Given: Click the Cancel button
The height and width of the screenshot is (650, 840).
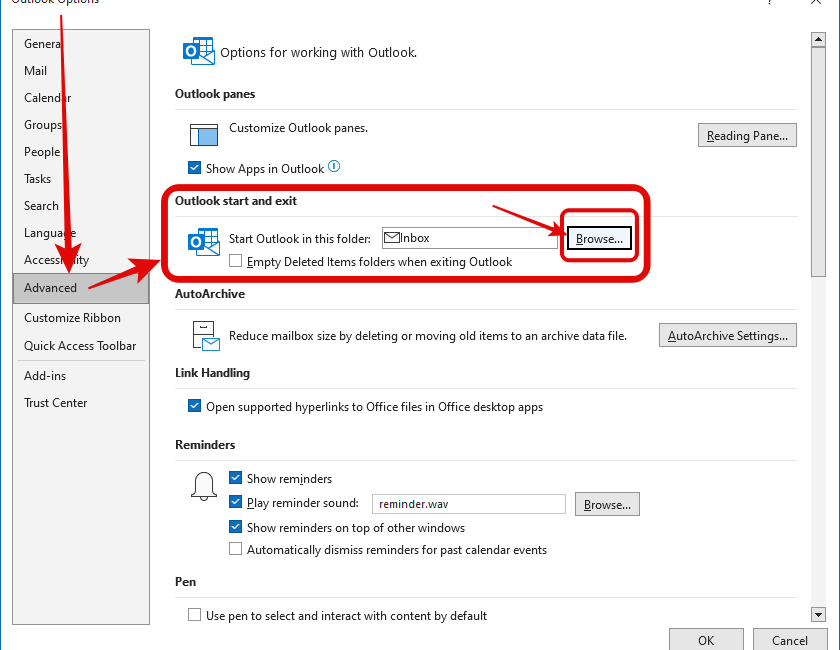Looking at the screenshot, I should click(x=790, y=640).
